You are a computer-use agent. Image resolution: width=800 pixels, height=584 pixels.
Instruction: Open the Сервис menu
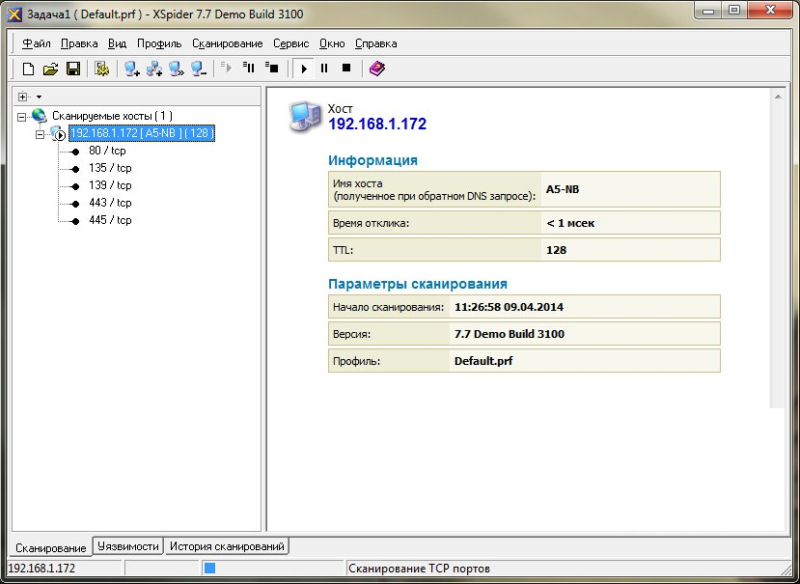tap(291, 44)
